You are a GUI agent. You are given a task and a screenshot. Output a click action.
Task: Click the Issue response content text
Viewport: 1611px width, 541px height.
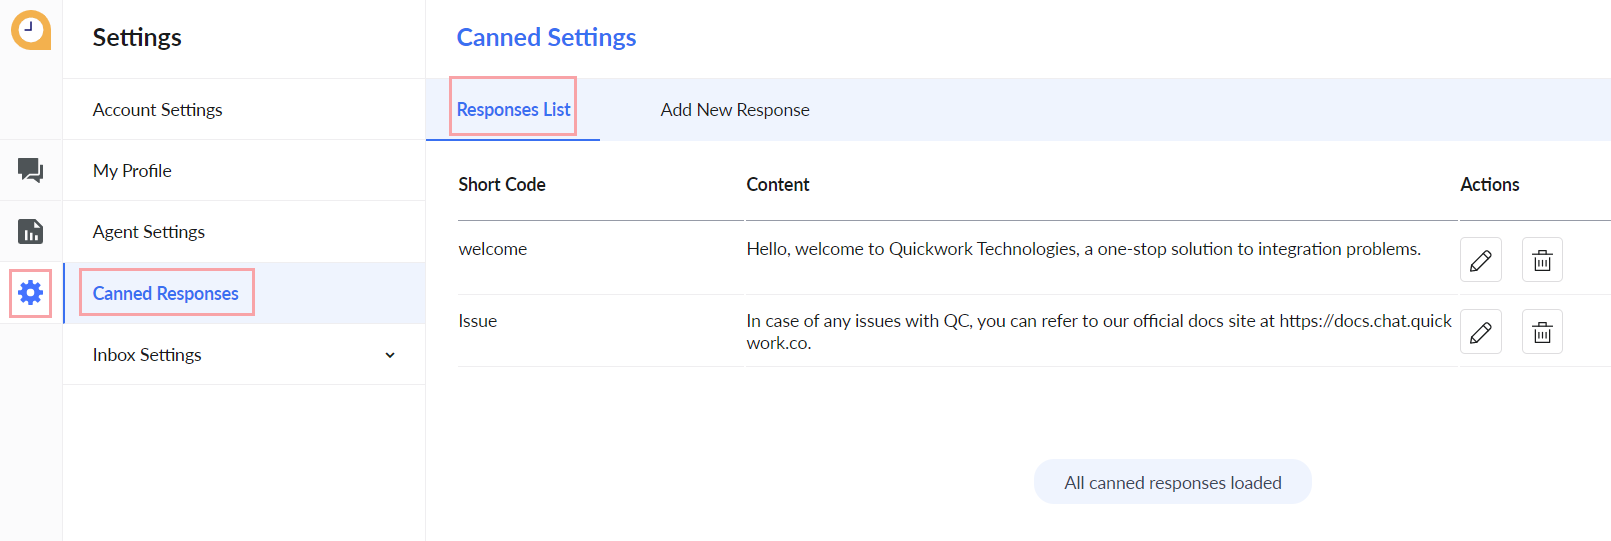click(1099, 332)
